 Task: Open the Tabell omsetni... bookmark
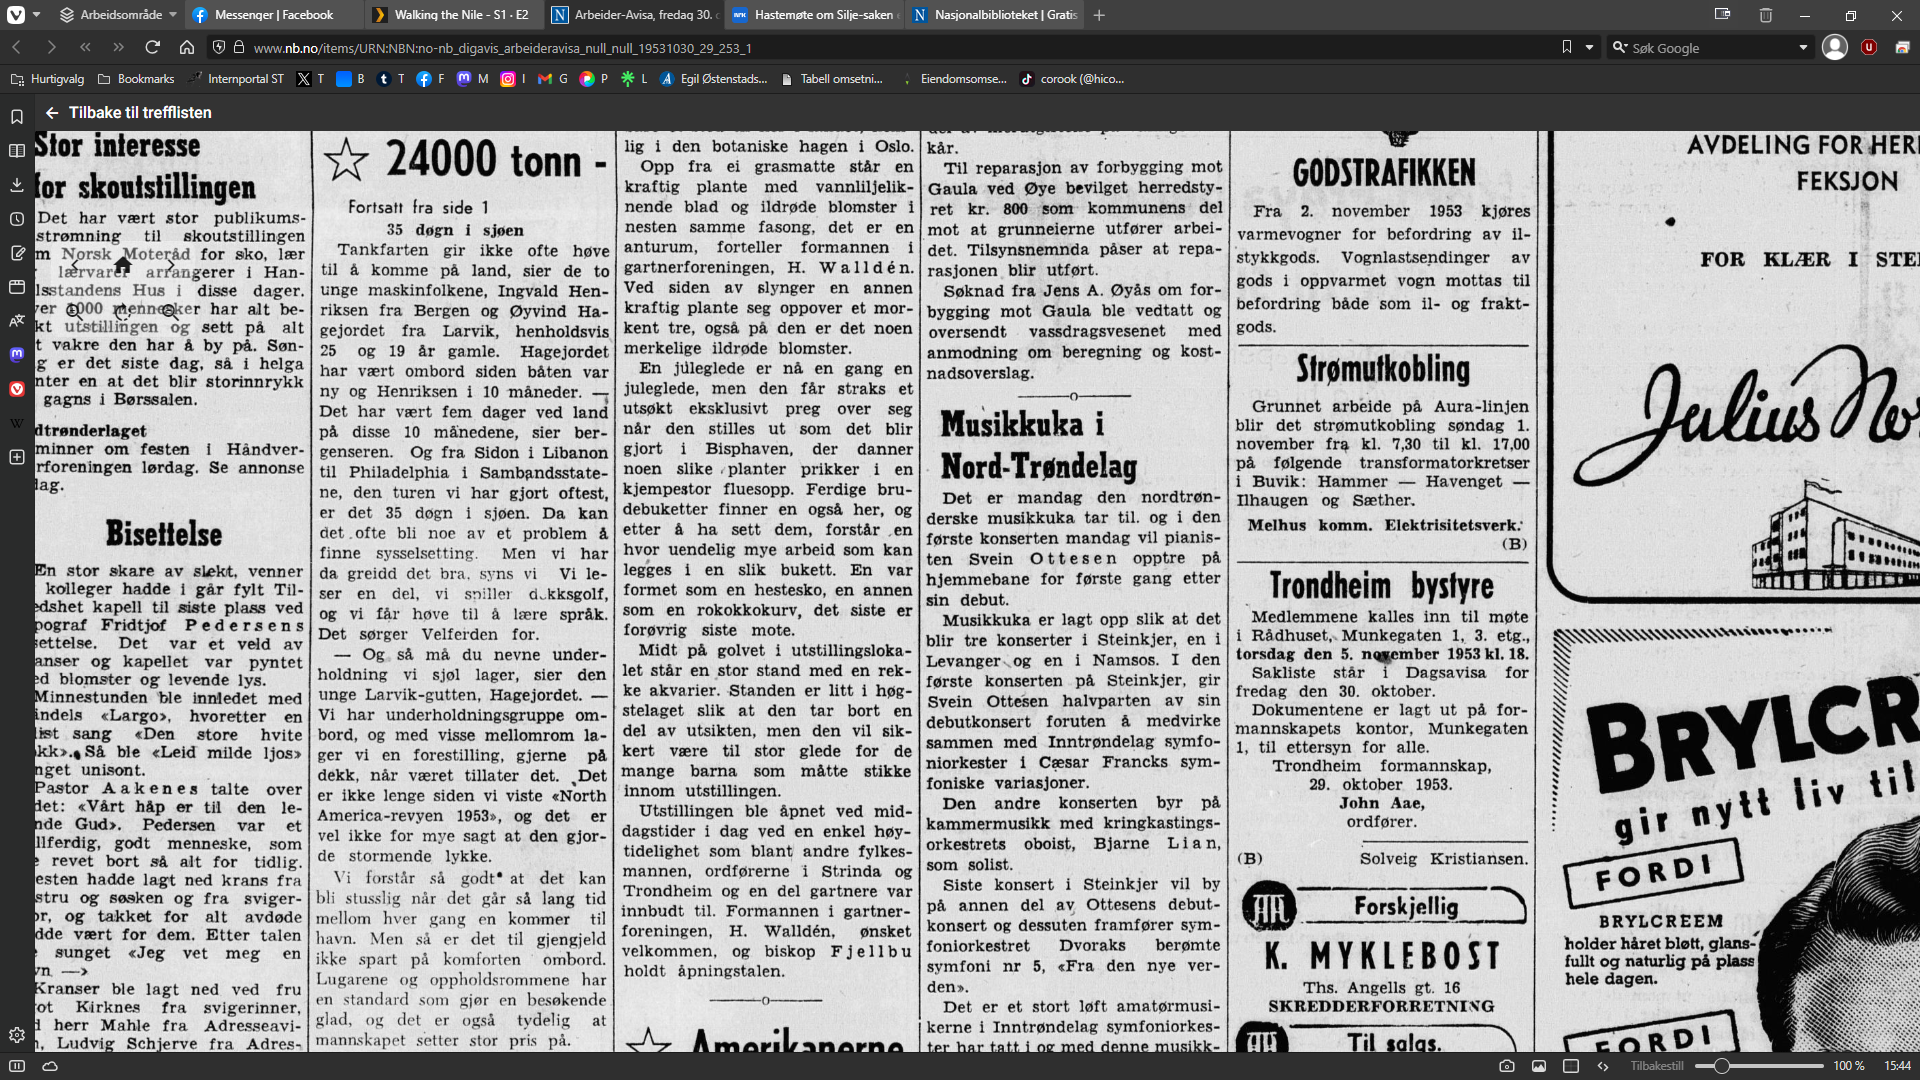click(x=832, y=79)
